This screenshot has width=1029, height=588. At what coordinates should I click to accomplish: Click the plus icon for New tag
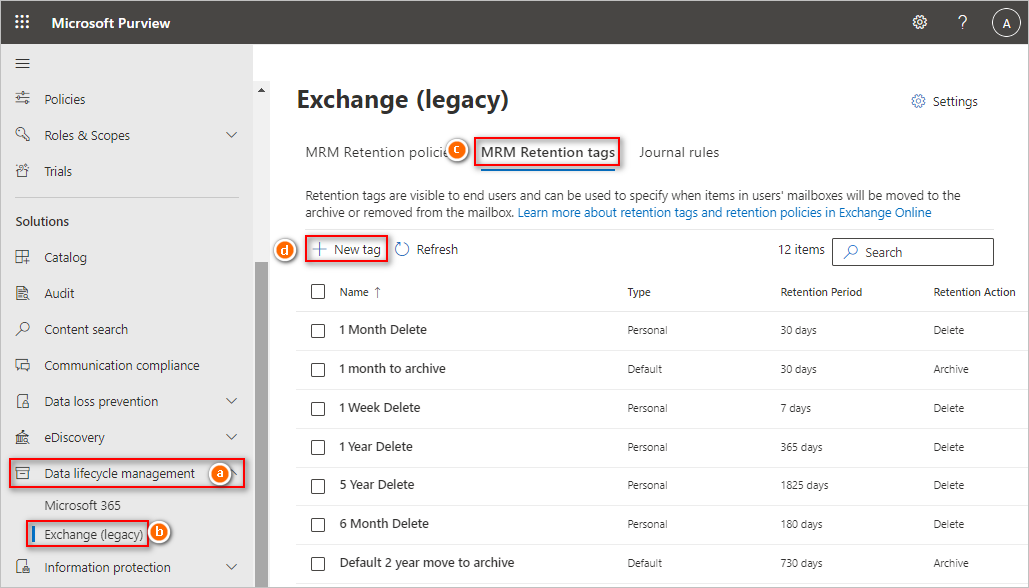[x=320, y=249]
